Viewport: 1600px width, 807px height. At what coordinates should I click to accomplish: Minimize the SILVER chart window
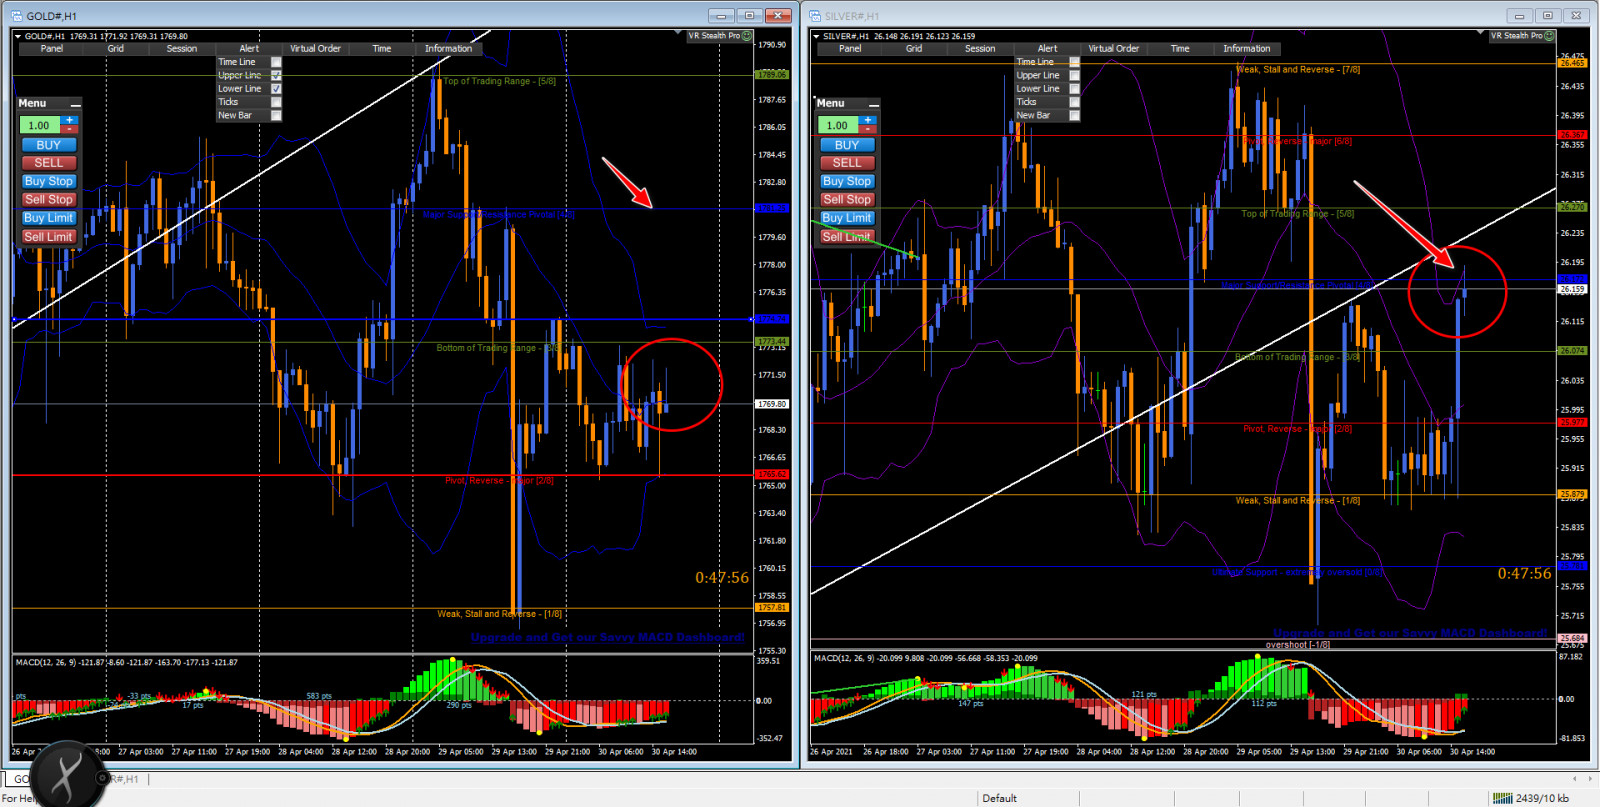[1519, 15]
